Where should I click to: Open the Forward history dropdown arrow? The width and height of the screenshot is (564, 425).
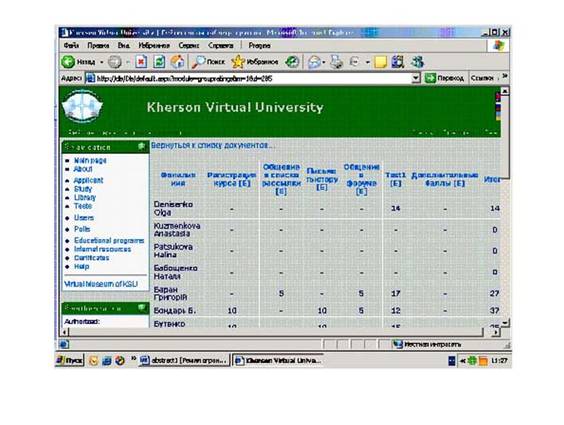128,62
